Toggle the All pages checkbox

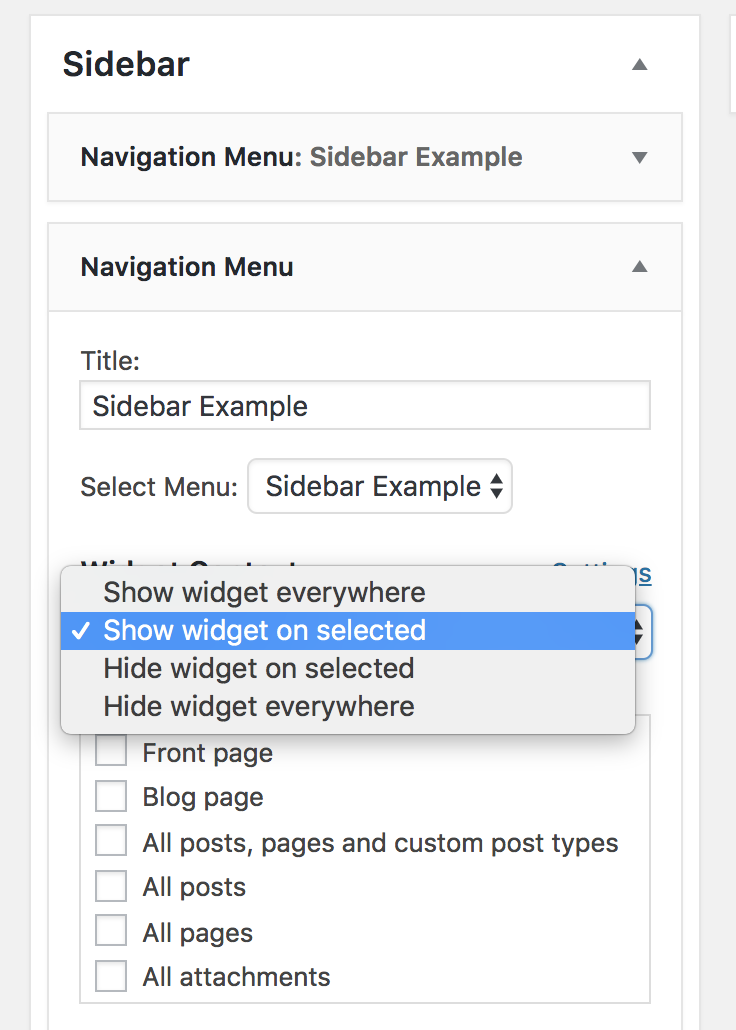(110, 930)
